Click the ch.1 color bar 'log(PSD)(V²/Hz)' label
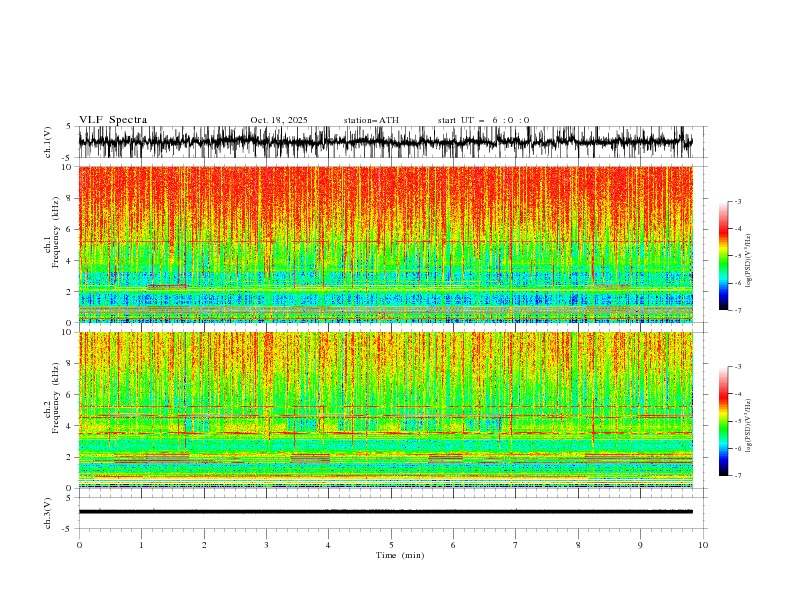 [749, 261]
